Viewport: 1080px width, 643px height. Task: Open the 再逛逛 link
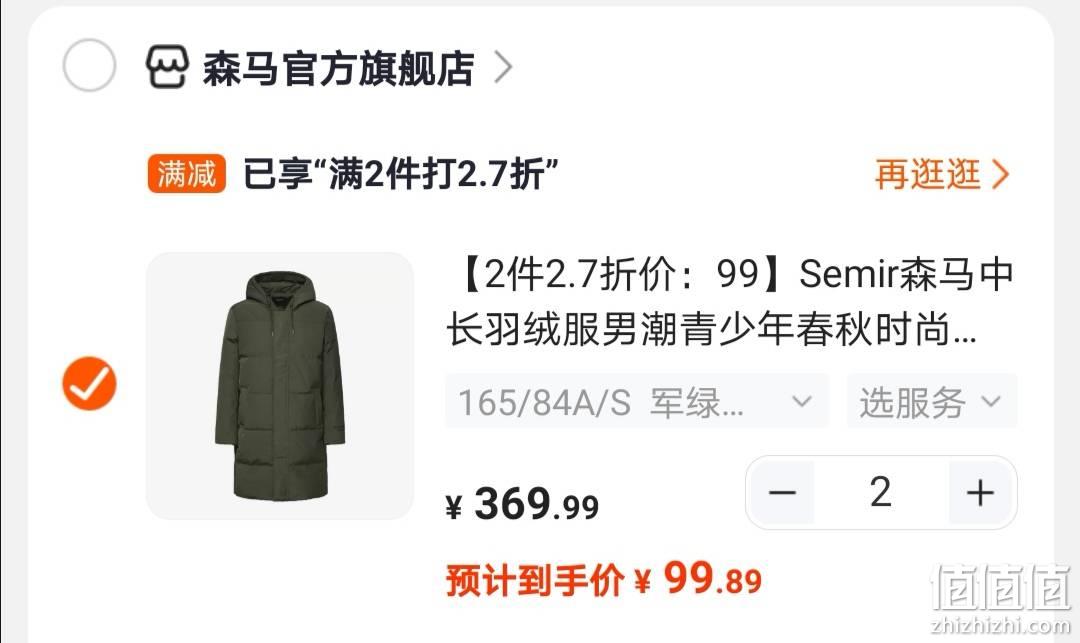coord(928,173)
